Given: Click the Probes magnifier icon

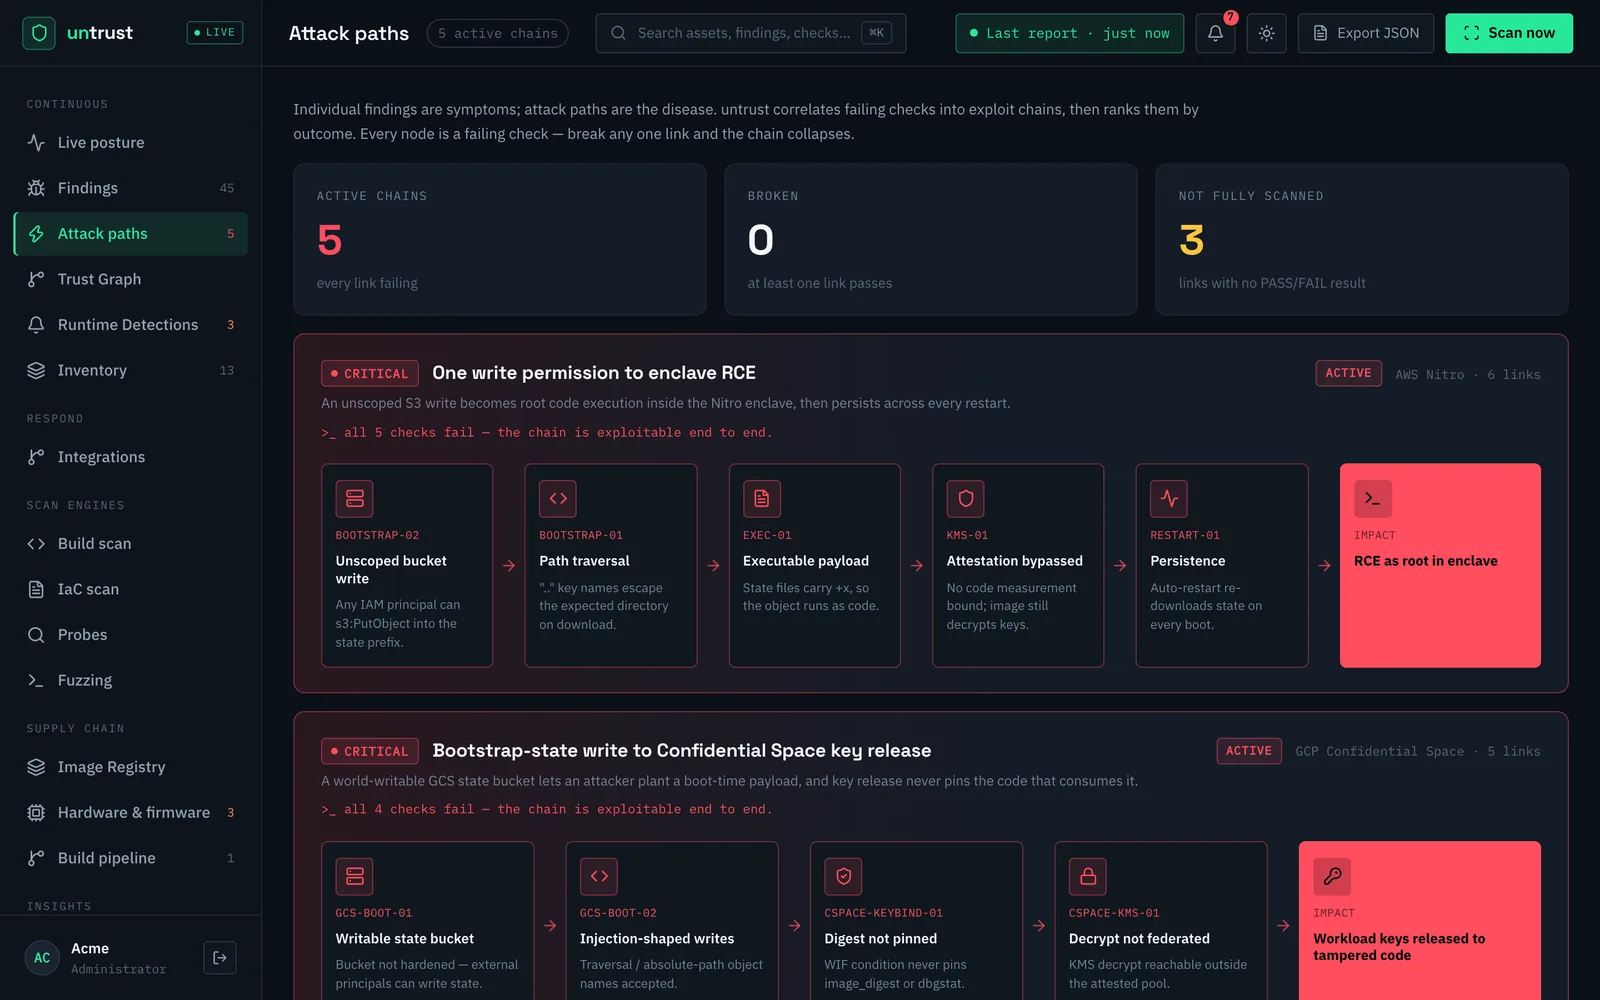Looking at the screenshot, I should tap(36, 635).
